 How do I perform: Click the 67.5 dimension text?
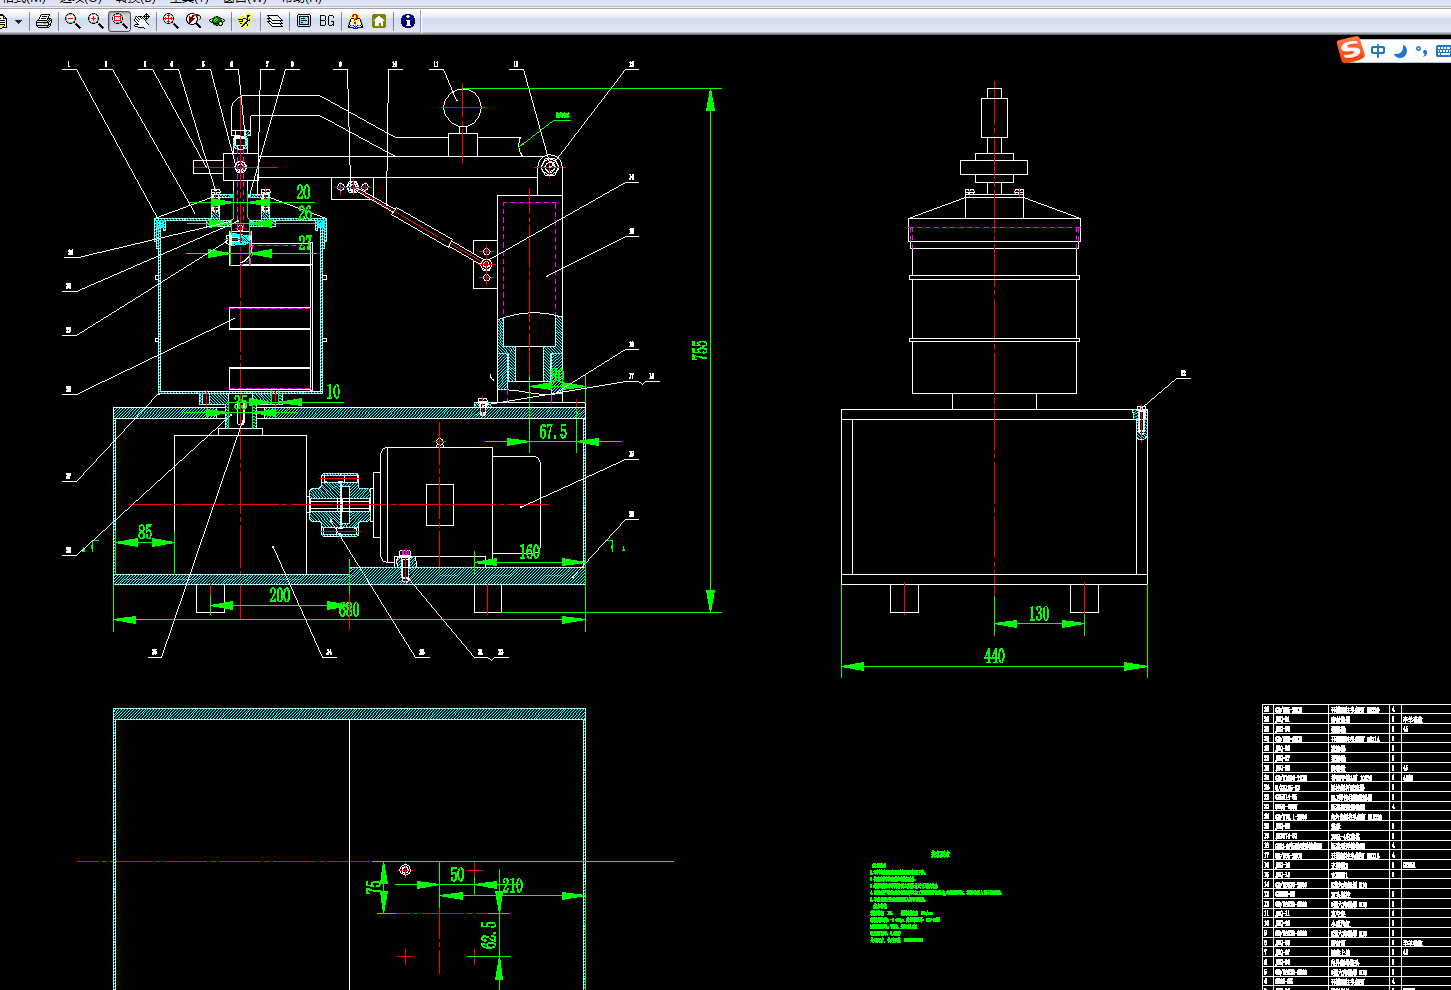coord(553,432)
